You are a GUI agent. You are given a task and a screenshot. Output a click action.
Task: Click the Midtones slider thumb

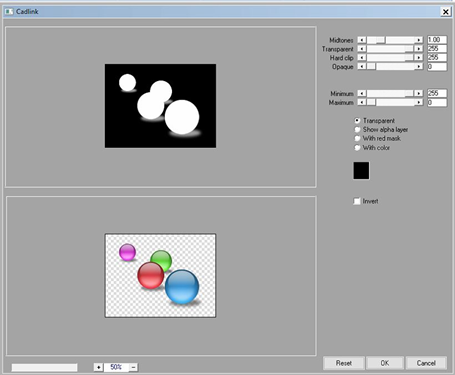(381, 40)
